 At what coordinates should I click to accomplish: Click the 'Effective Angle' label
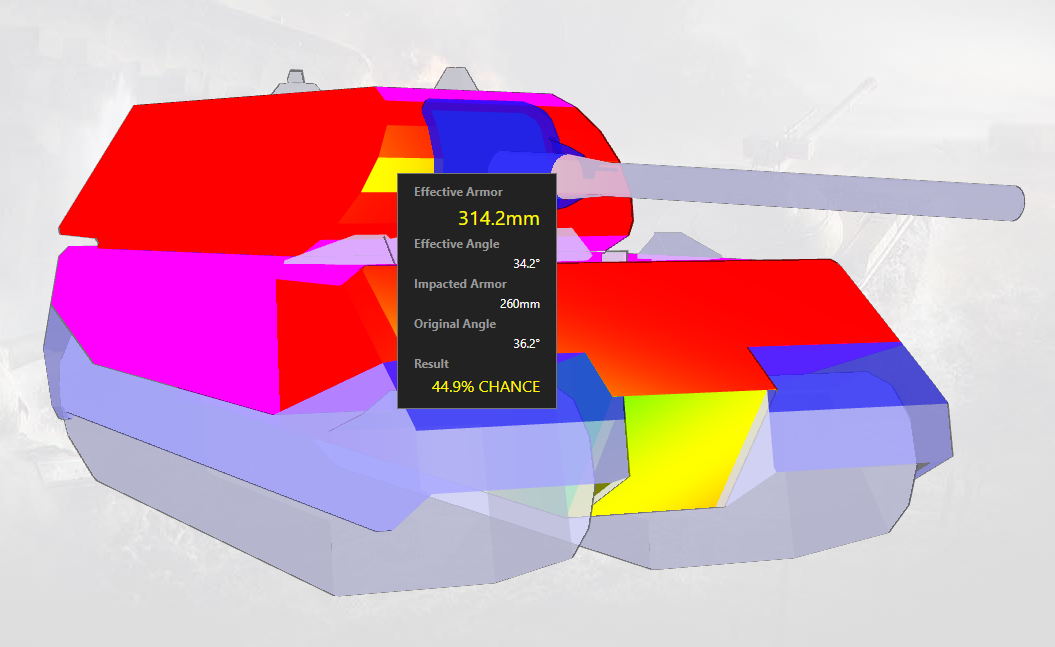(x=456, y=243)
